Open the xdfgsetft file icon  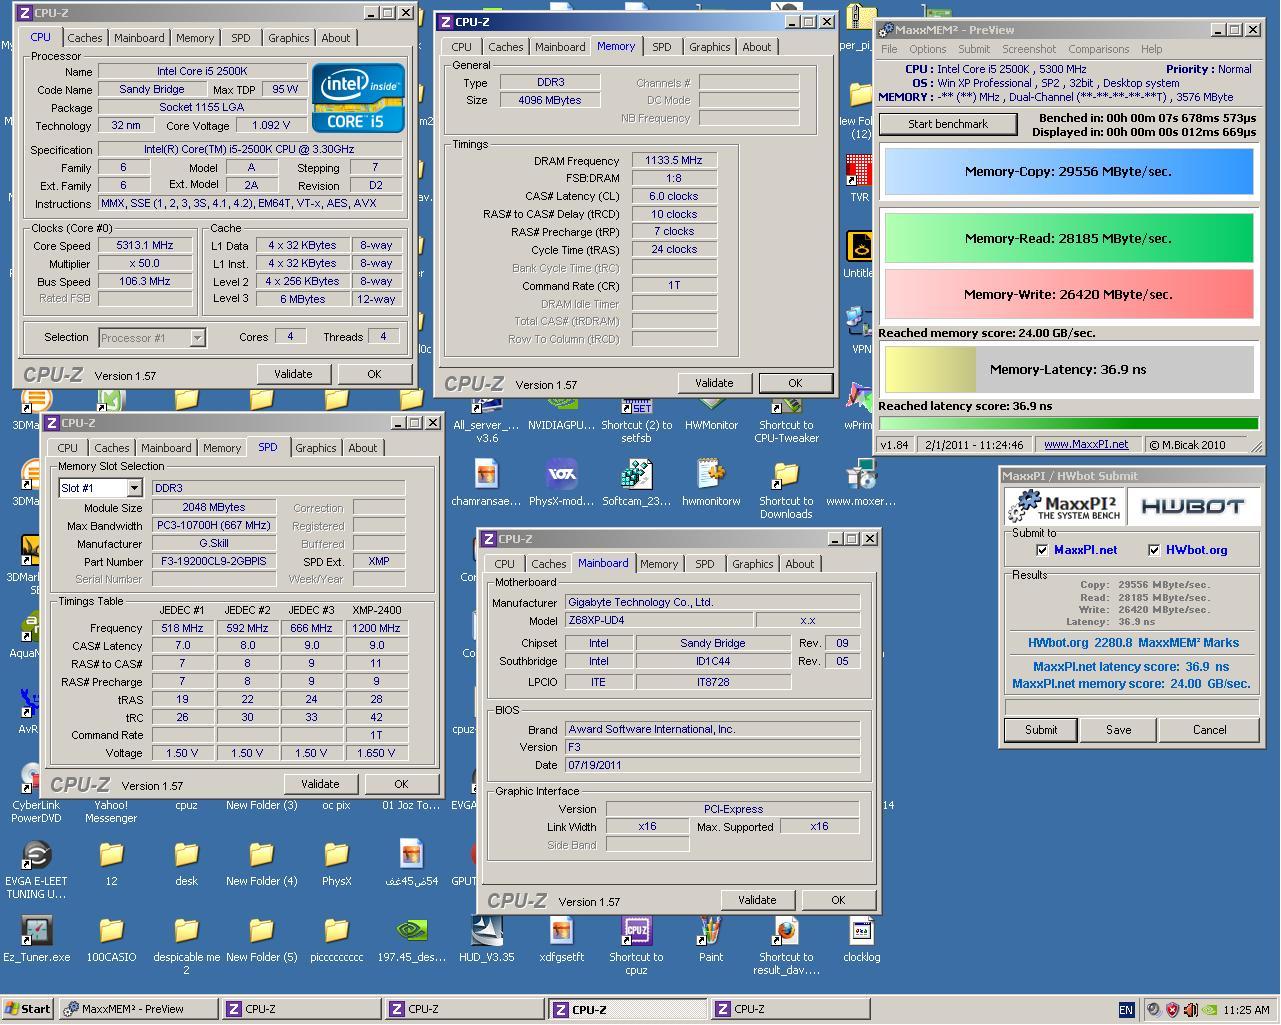(561, 938)
